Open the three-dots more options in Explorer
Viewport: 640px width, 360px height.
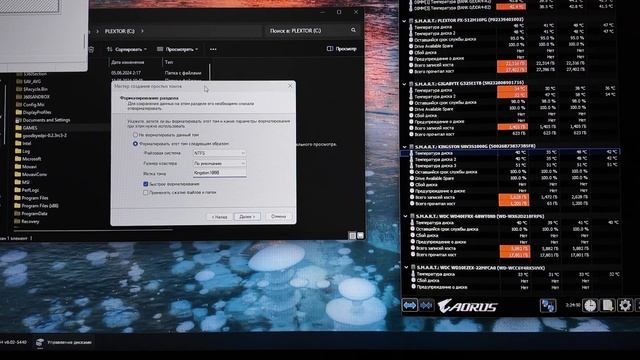[x=213, y=49]
